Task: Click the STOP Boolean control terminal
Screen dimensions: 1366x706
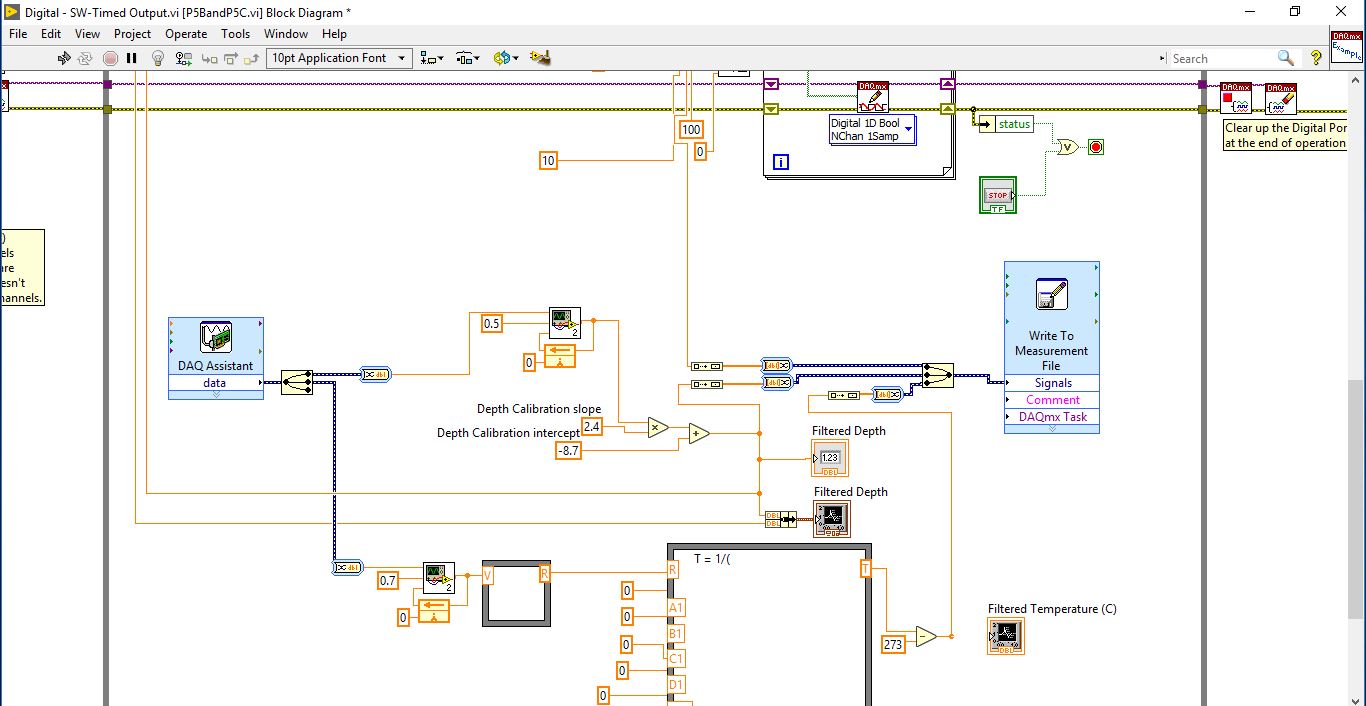Action: [x=998, y=195]
